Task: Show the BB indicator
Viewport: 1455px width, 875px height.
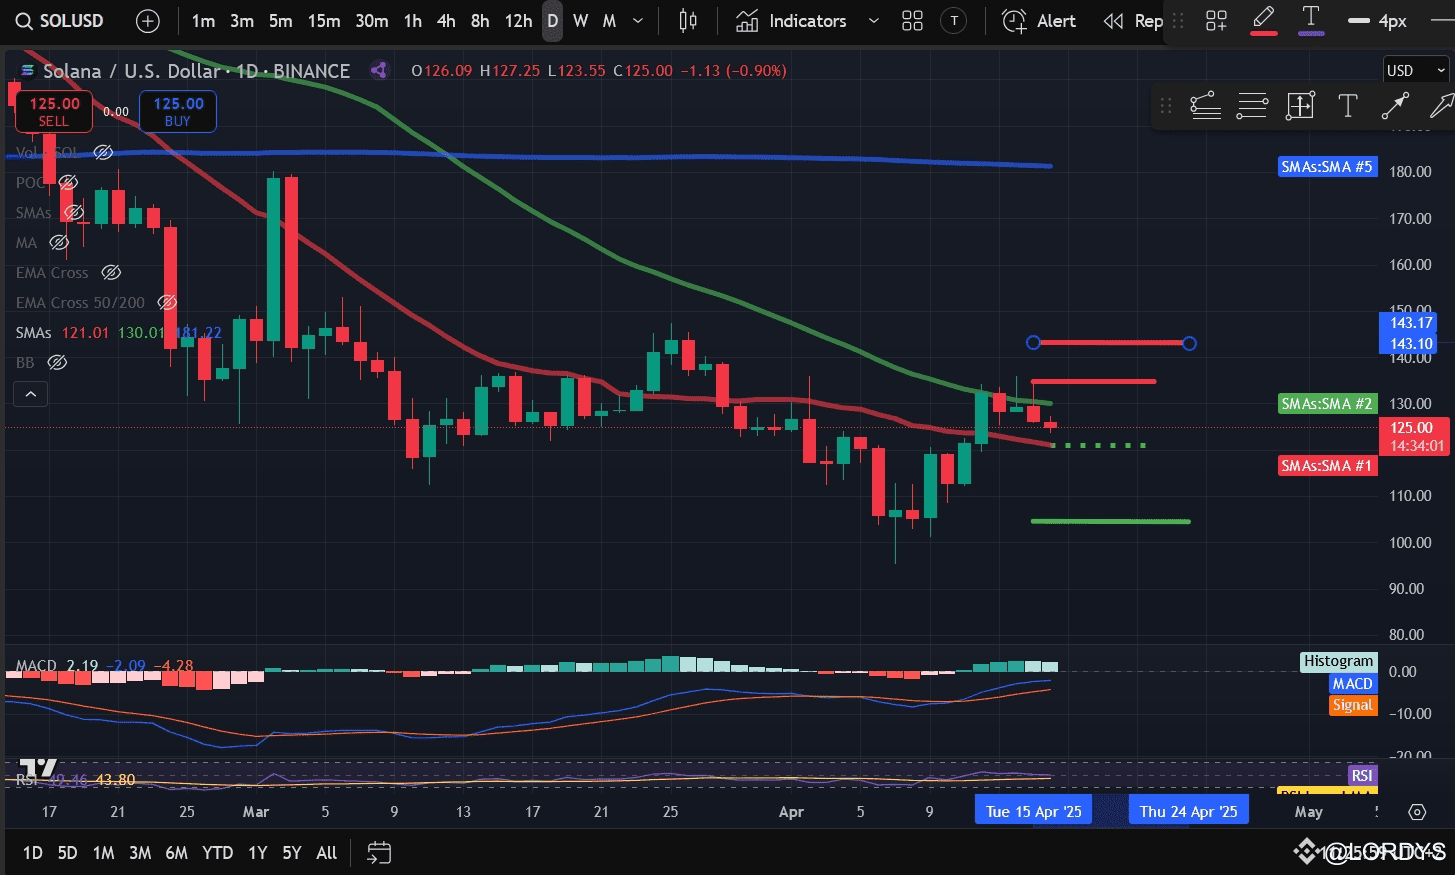Action: (57, 362)
